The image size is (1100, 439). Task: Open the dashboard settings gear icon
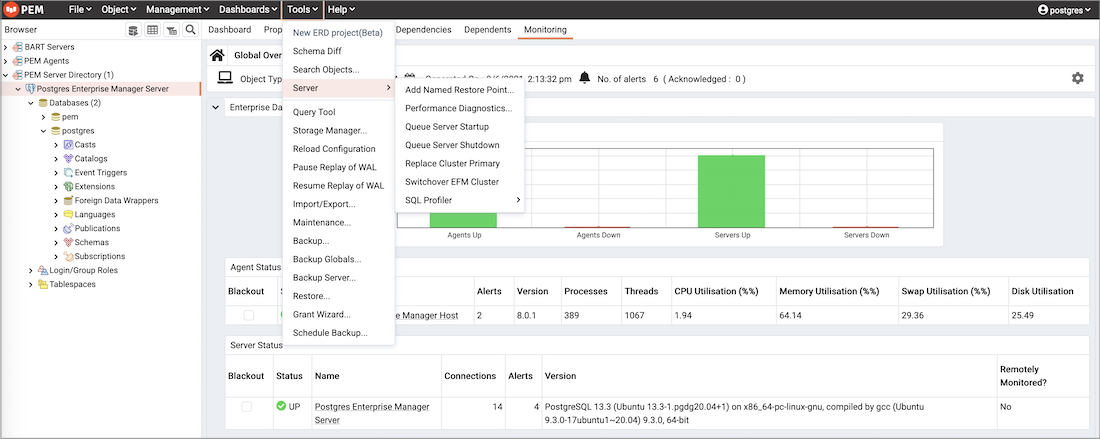click(1078, 79)
